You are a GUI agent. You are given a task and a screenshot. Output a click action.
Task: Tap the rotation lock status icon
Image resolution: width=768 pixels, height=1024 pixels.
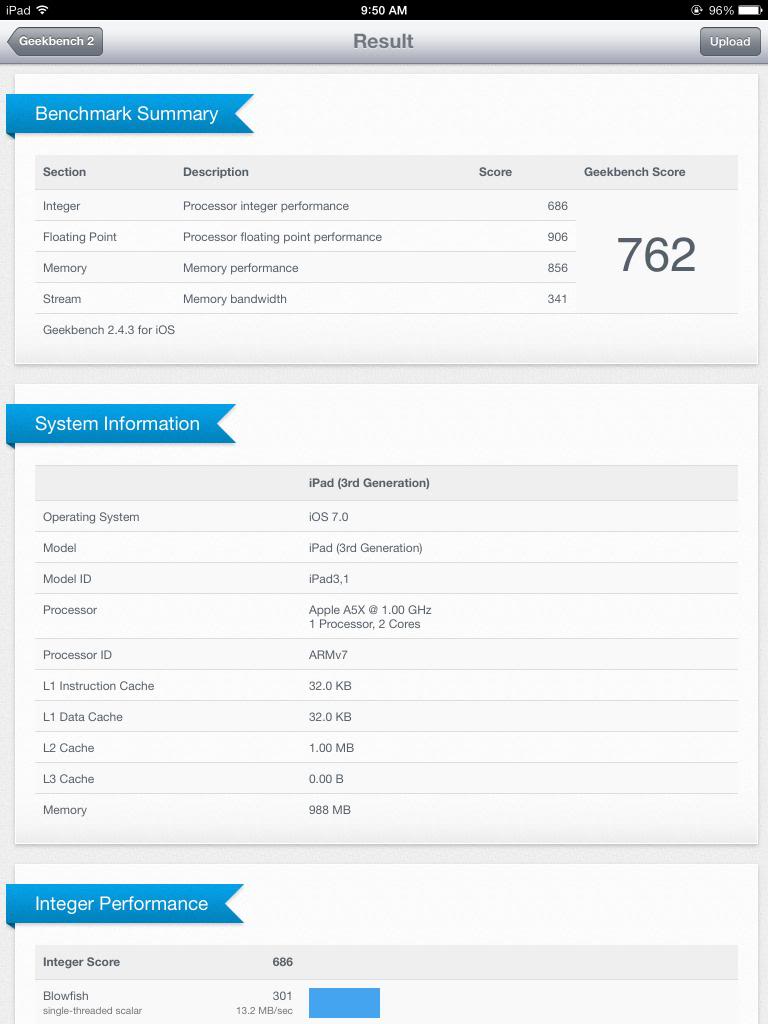pyautogui.click(x=697, y=10)
